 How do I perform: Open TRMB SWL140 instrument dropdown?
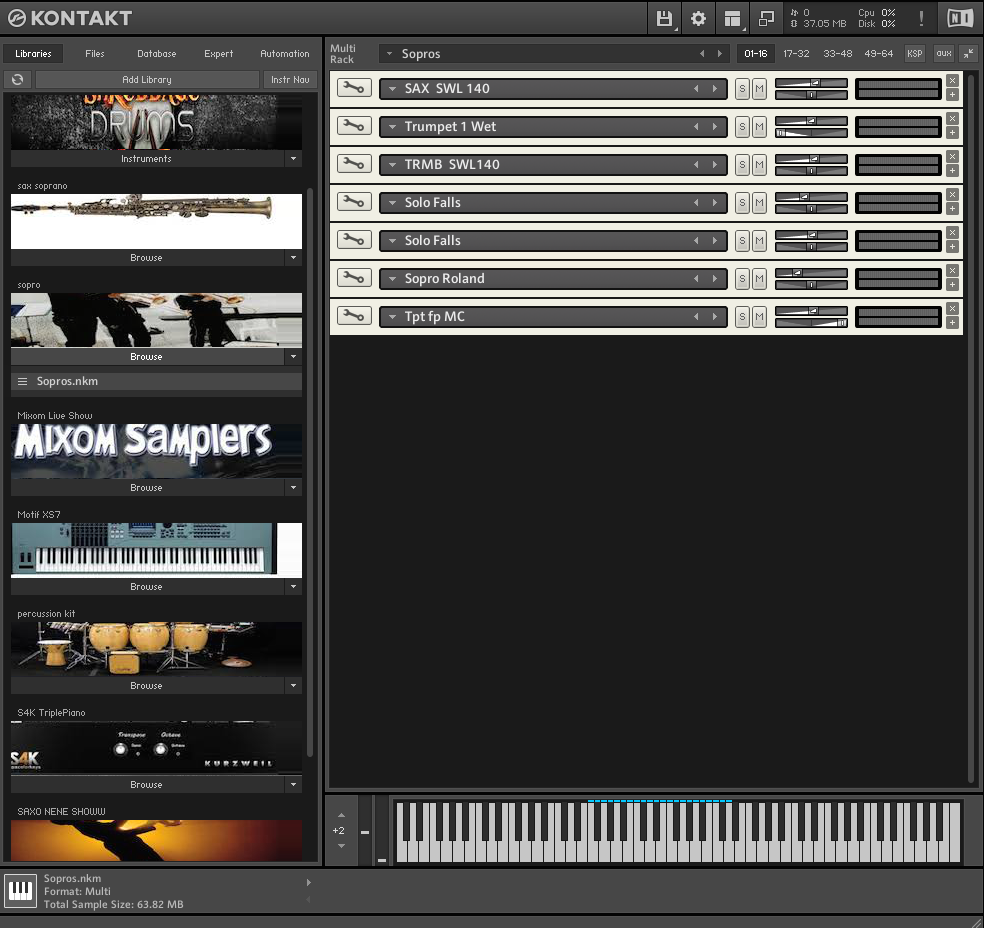pos(392,164)
